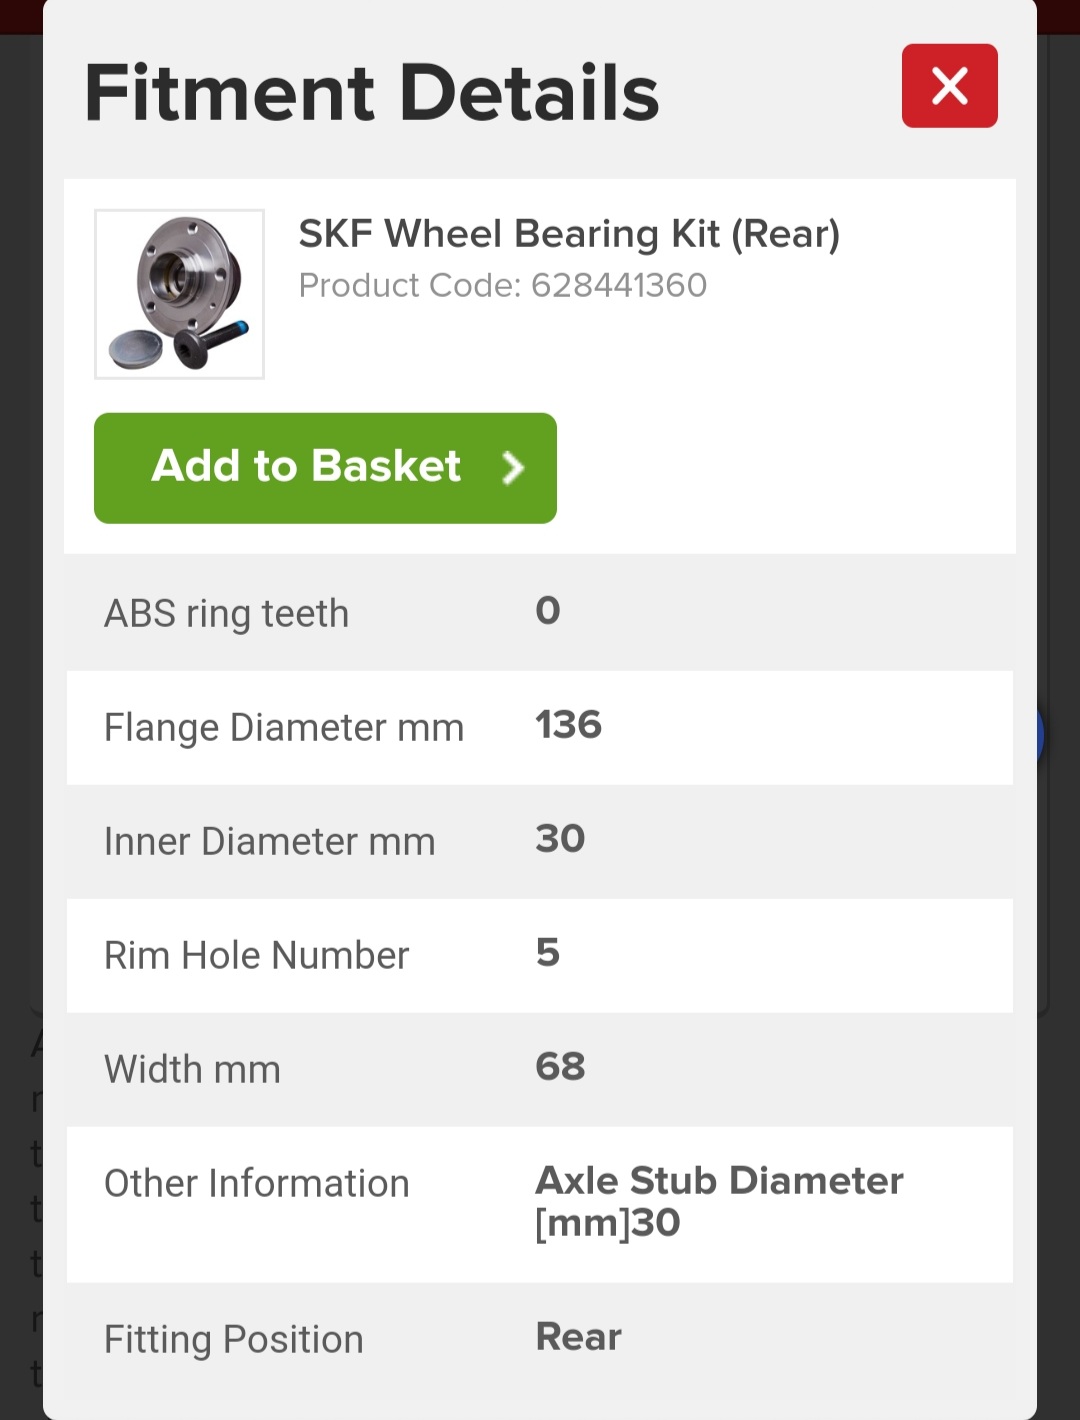Click the rim hole number value 5

(548, 953)
